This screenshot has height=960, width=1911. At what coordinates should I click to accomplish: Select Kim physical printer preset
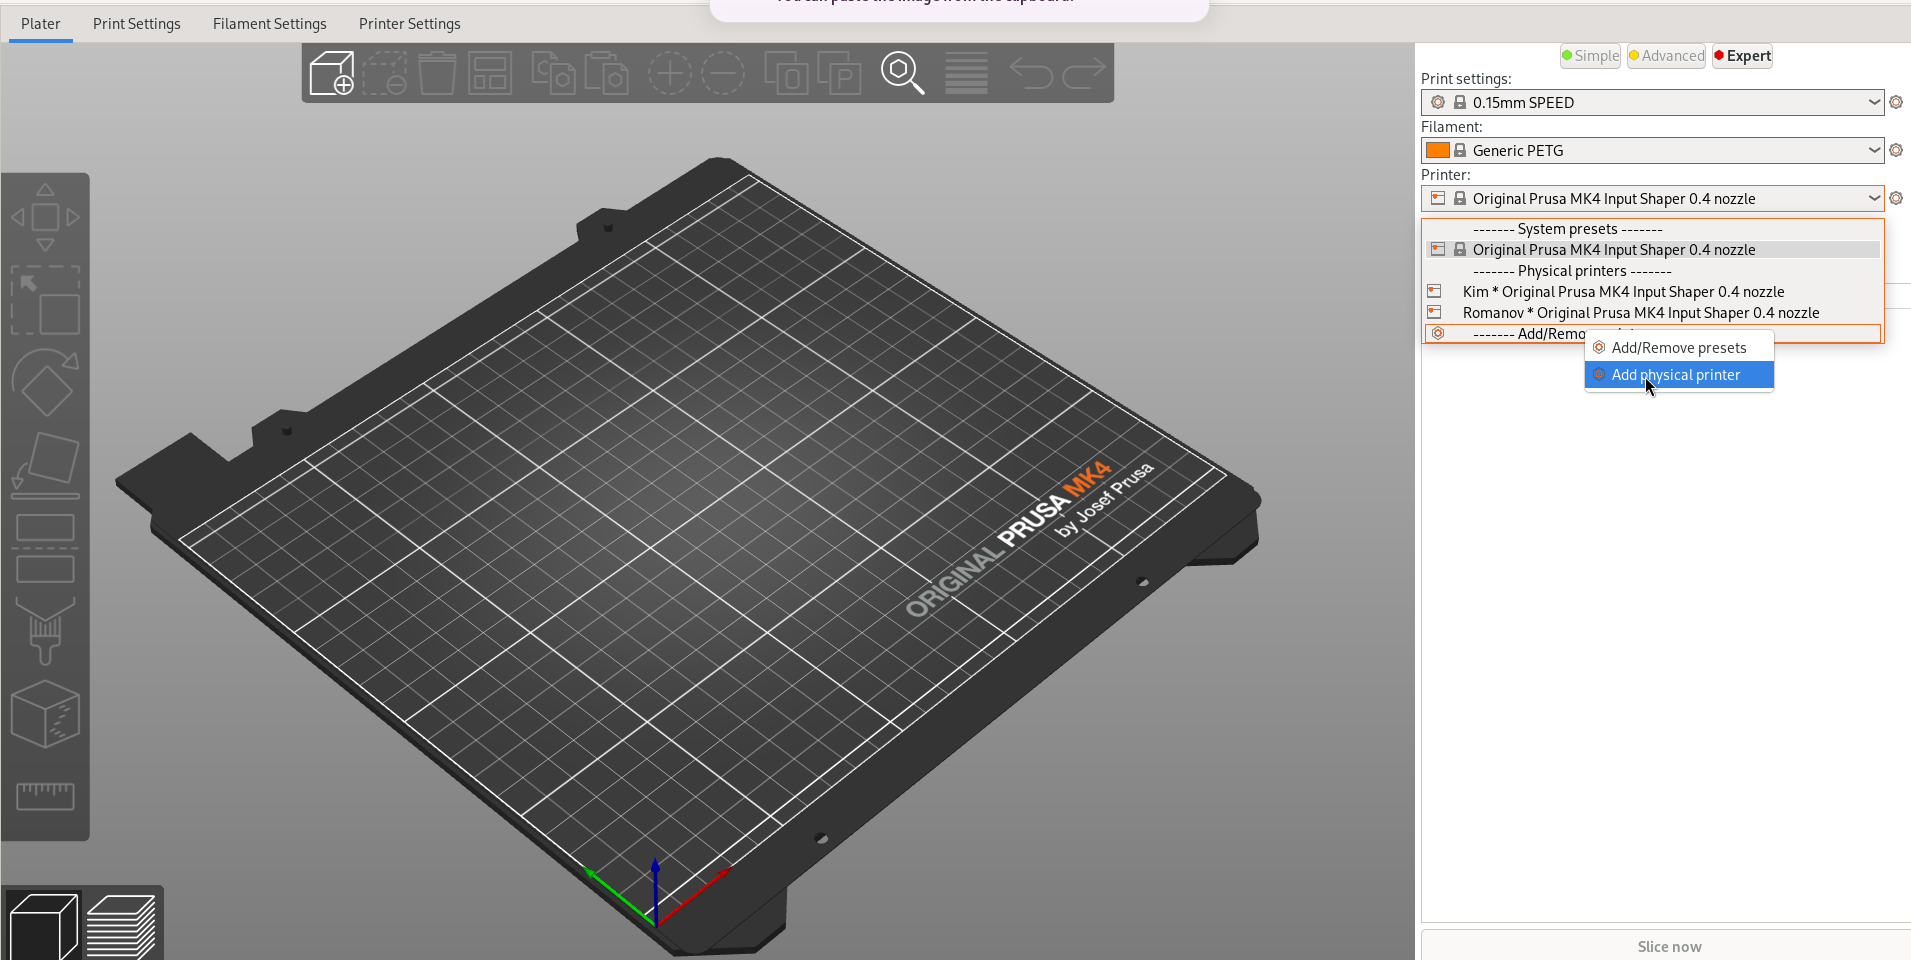point(1622,292)
